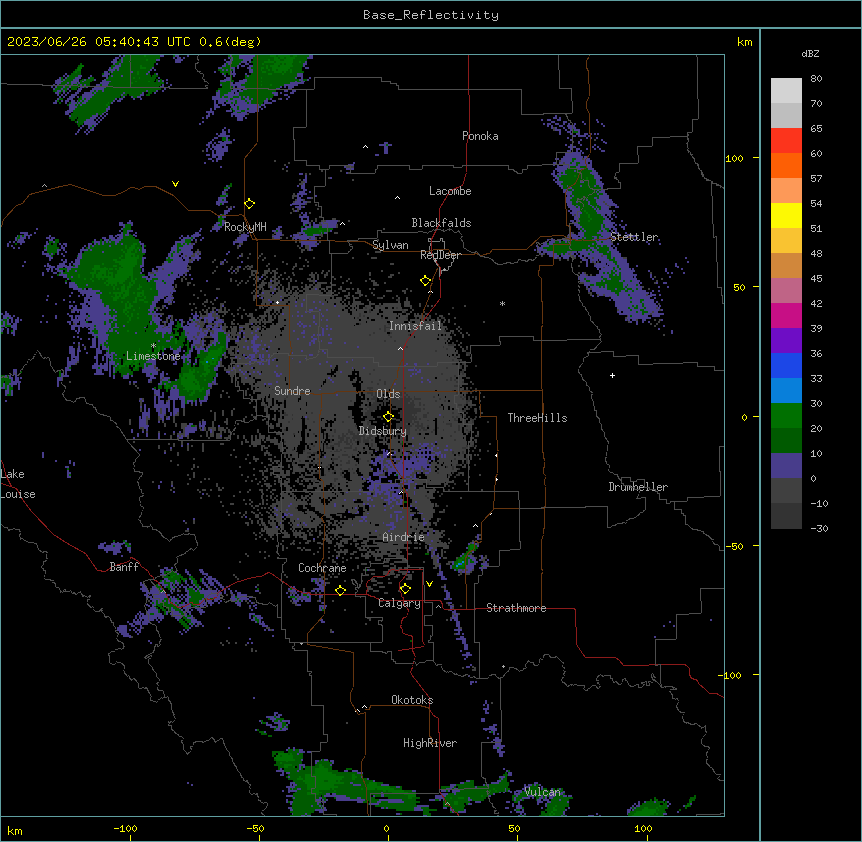Click the Sylvan label

390,245
